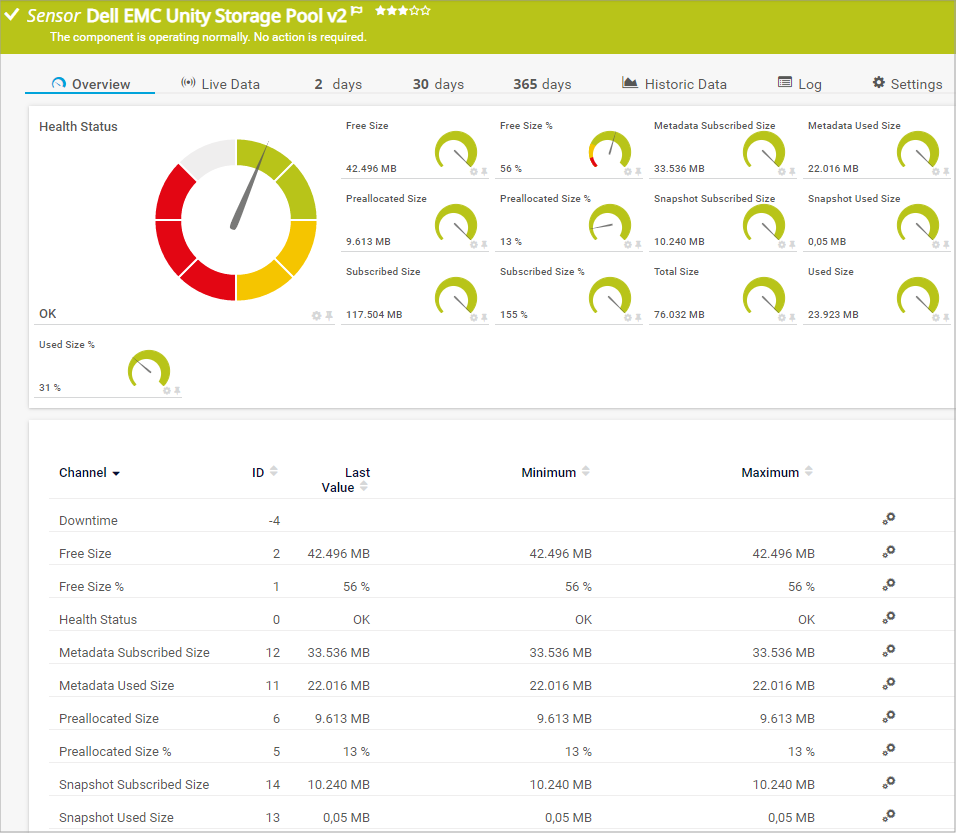Switch to the Live Data tab
Viewport: 956px width, 833px height.
click(220, 84)
